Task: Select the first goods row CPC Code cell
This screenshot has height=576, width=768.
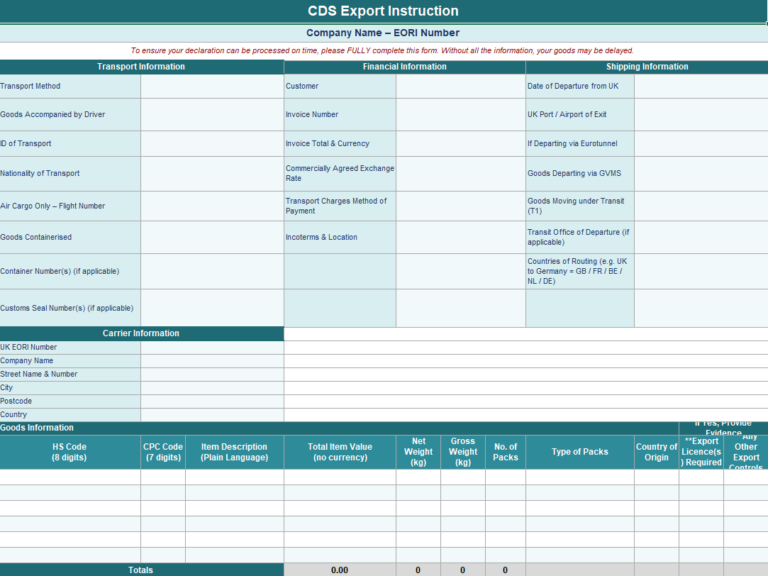Action: coord(163,477)
